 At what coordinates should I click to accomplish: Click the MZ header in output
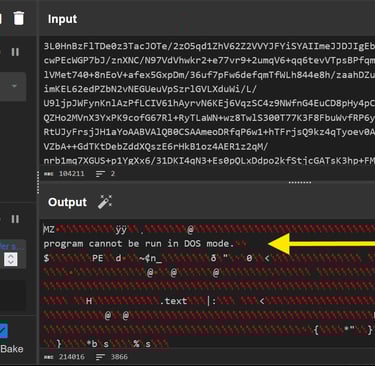49,229
